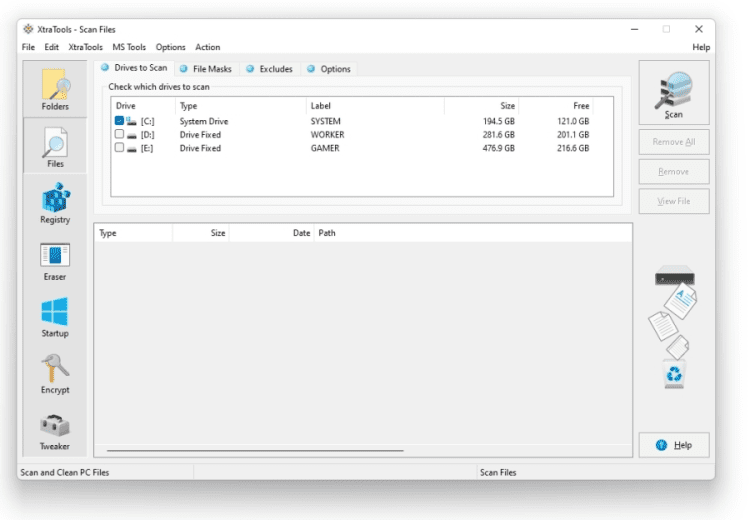
Task: Click the 476.9 GB size value
Action: [x=498, y=148]
